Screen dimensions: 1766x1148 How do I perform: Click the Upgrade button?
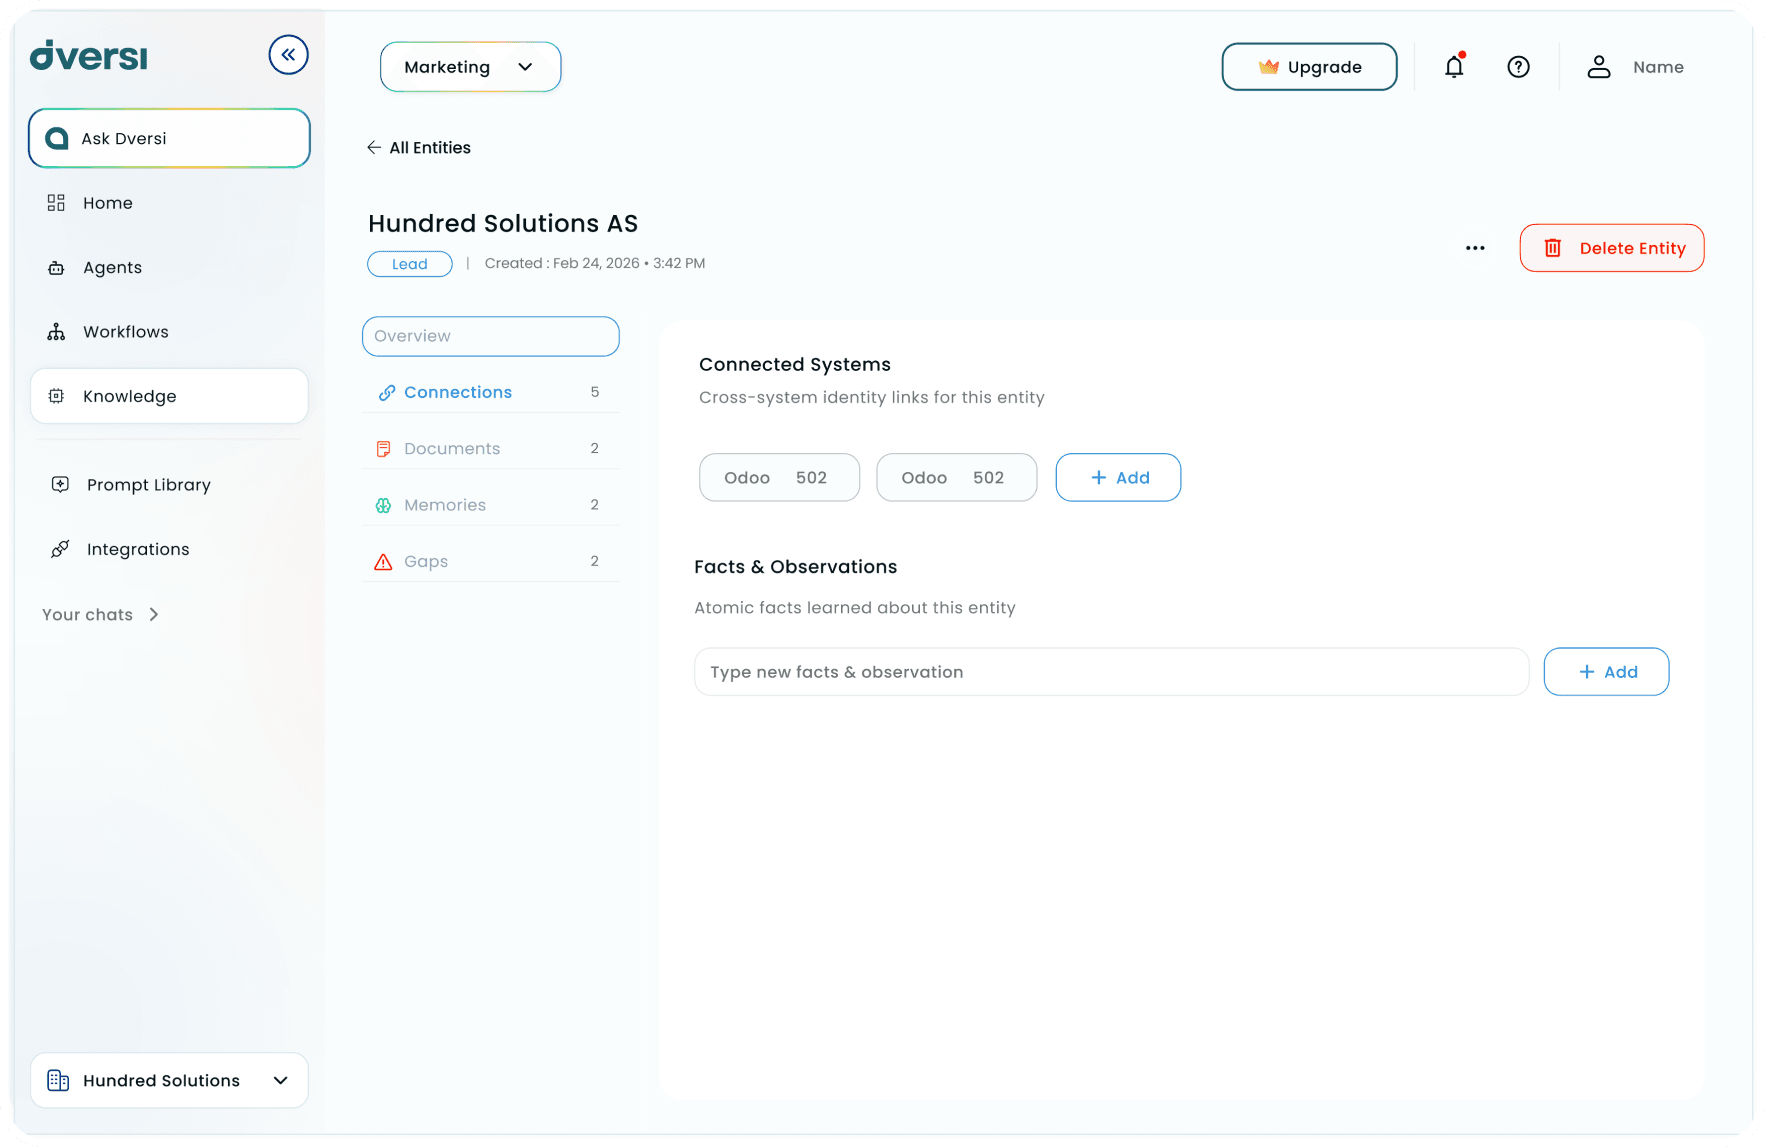[1309, 67]
